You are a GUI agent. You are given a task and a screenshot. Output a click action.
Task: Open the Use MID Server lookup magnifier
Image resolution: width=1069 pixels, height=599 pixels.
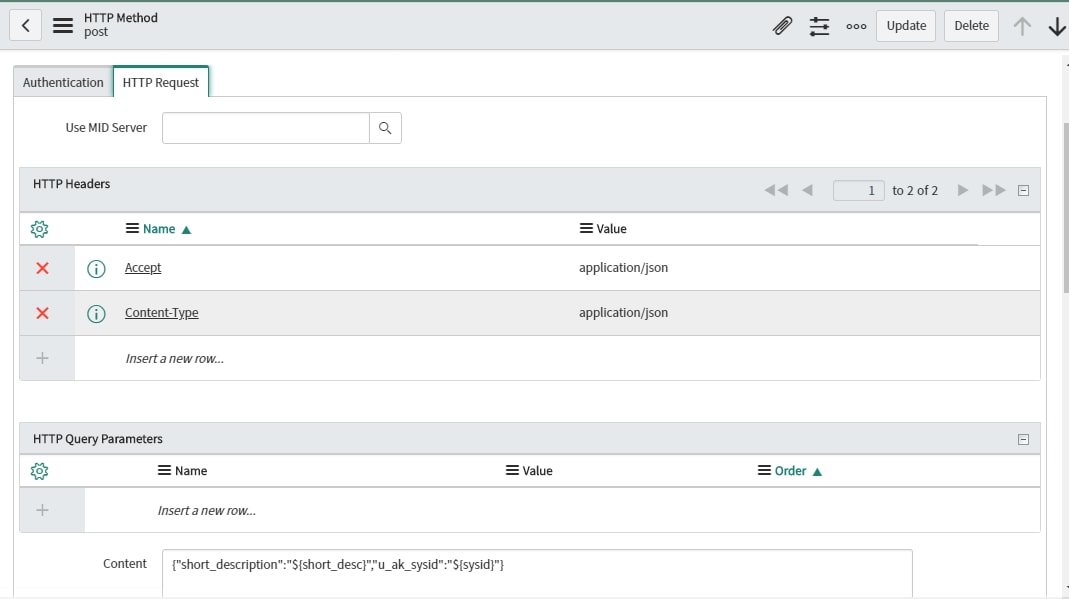pyautogui.click(x=386, y=128)
